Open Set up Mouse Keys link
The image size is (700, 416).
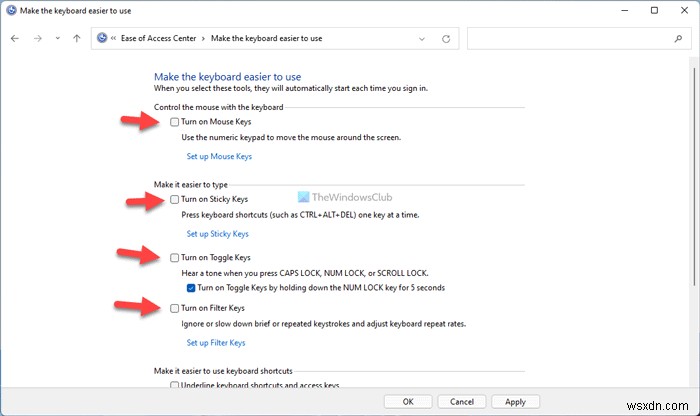(x=219, y=156)
